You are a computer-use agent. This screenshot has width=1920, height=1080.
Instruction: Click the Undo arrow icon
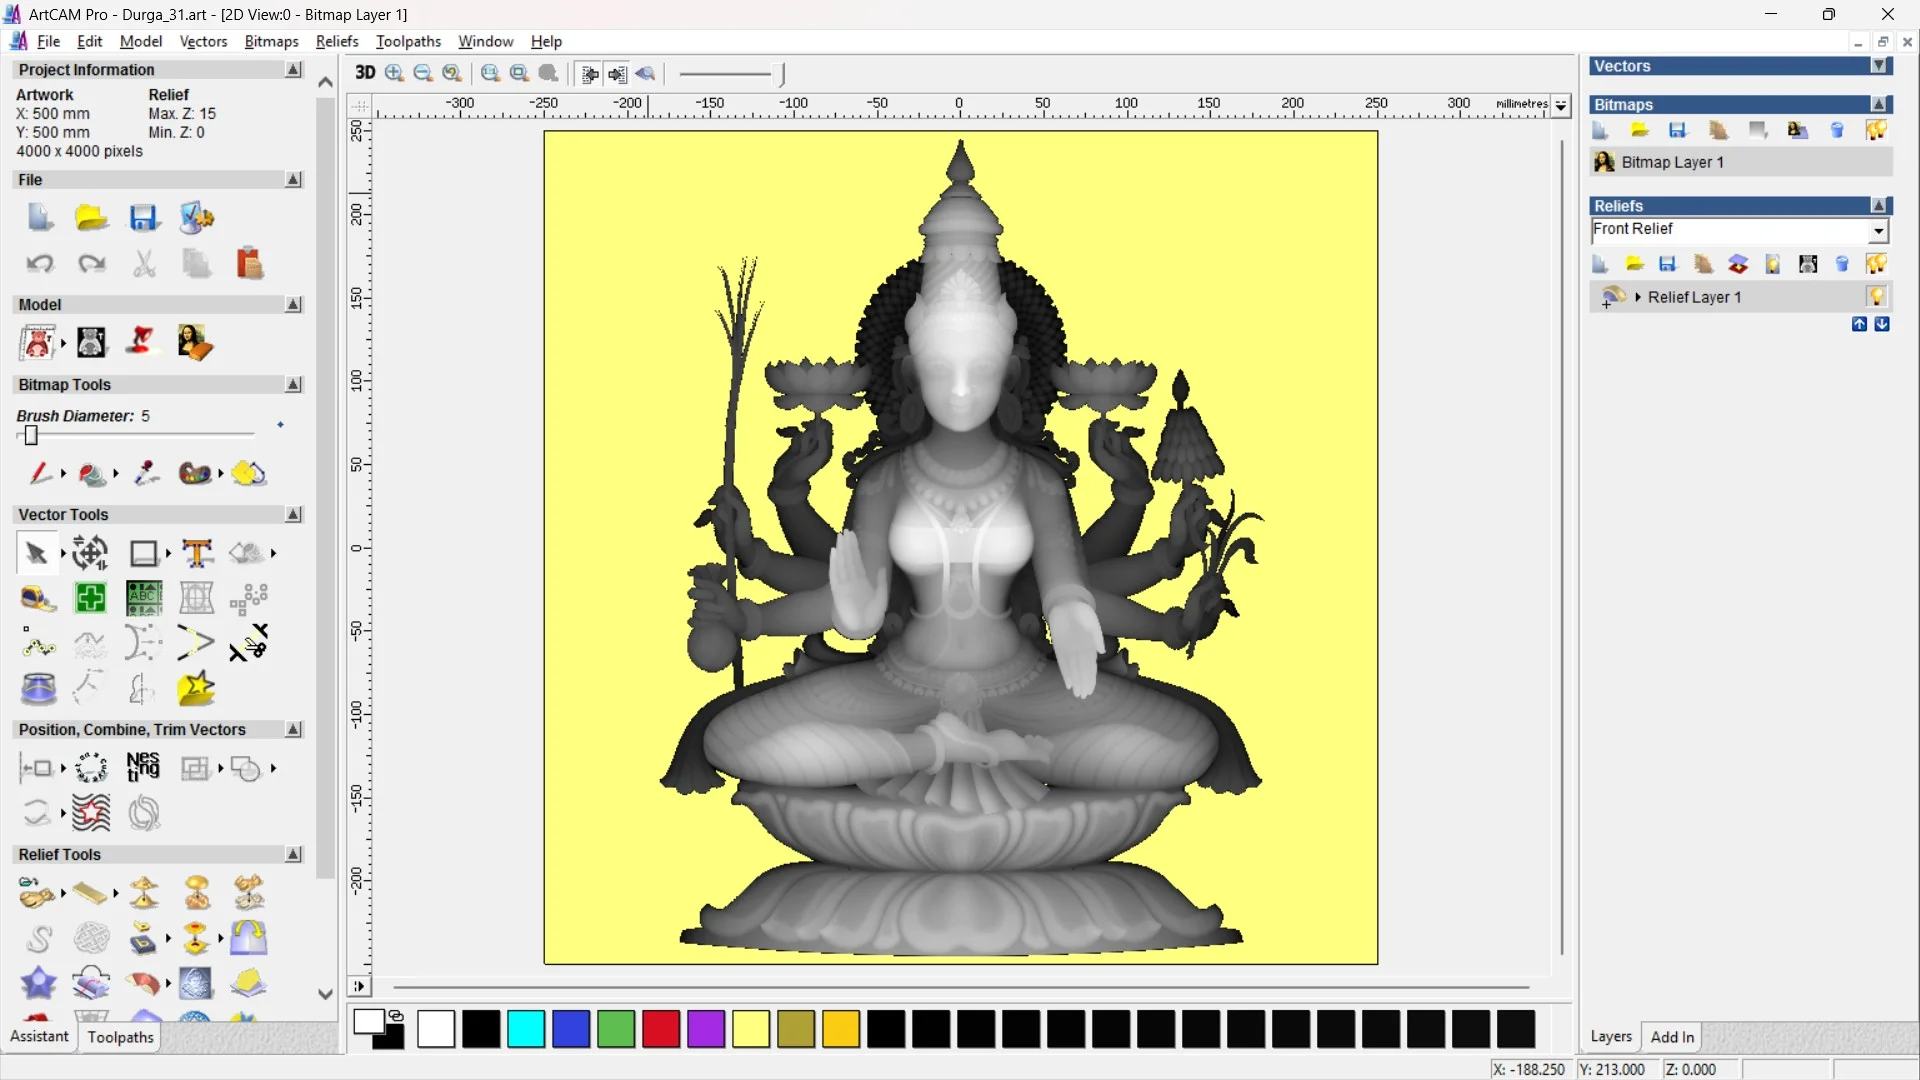pyautogui.click(x=40, y=264)
